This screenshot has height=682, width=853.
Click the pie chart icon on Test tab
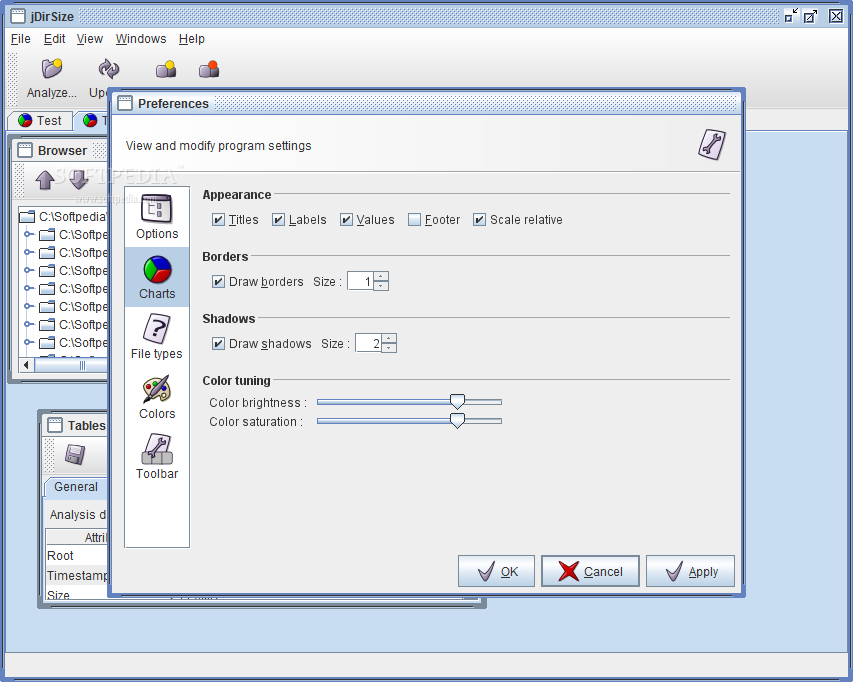(25, 120)
